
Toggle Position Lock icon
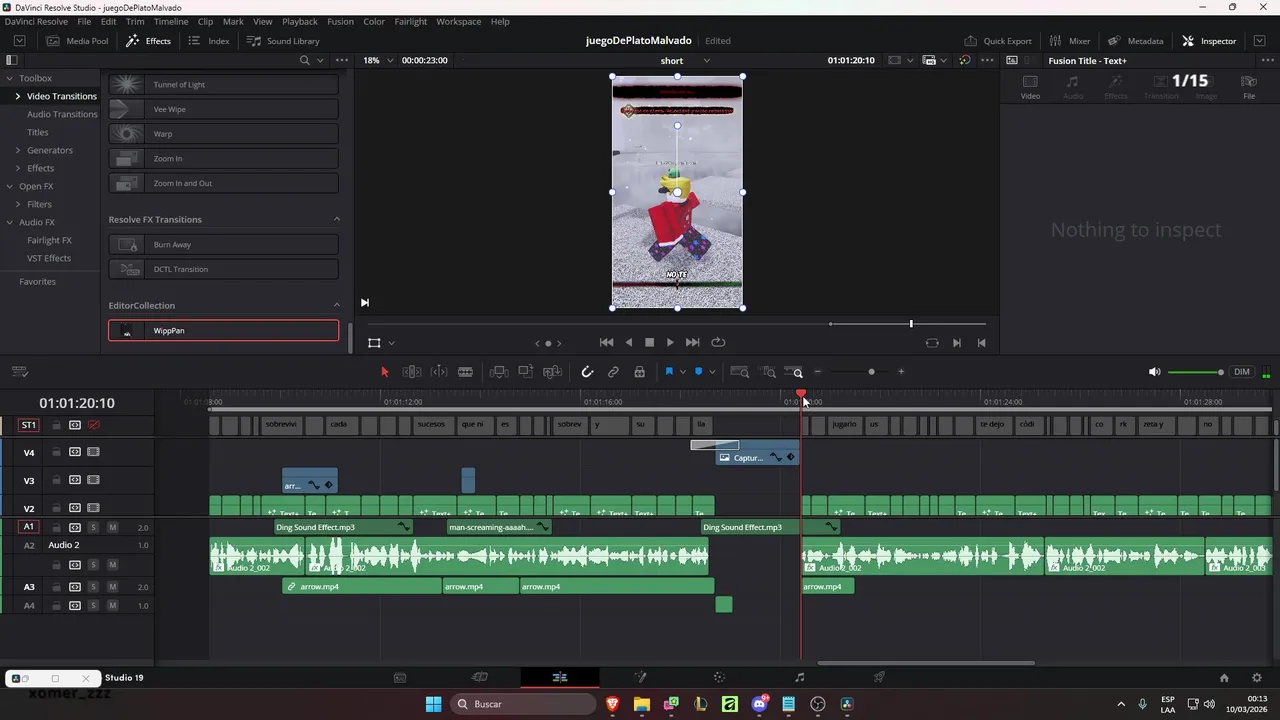click(639, 372)
